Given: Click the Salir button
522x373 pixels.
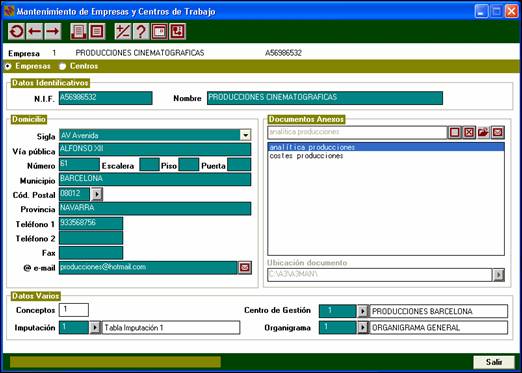Looking at the screenshot, I should point(494,362).
